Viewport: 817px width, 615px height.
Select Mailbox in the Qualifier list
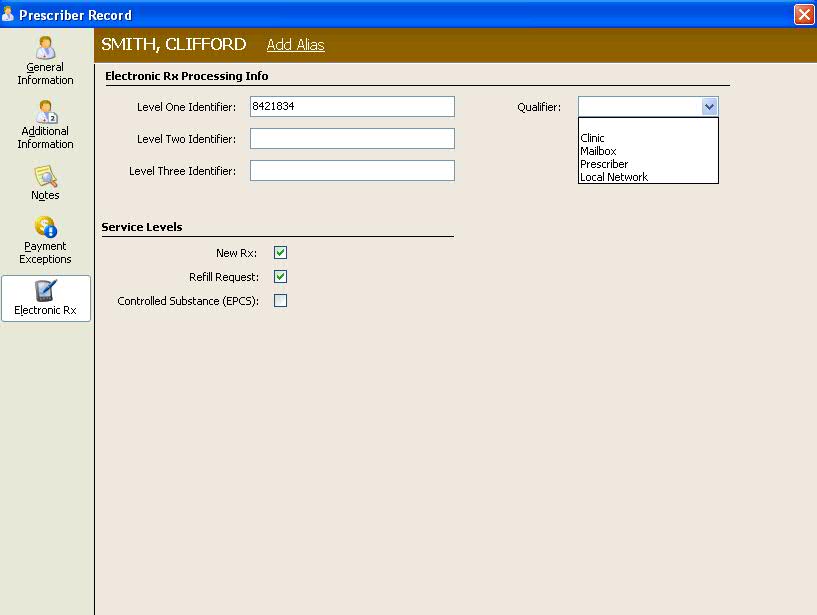[598, 151]
